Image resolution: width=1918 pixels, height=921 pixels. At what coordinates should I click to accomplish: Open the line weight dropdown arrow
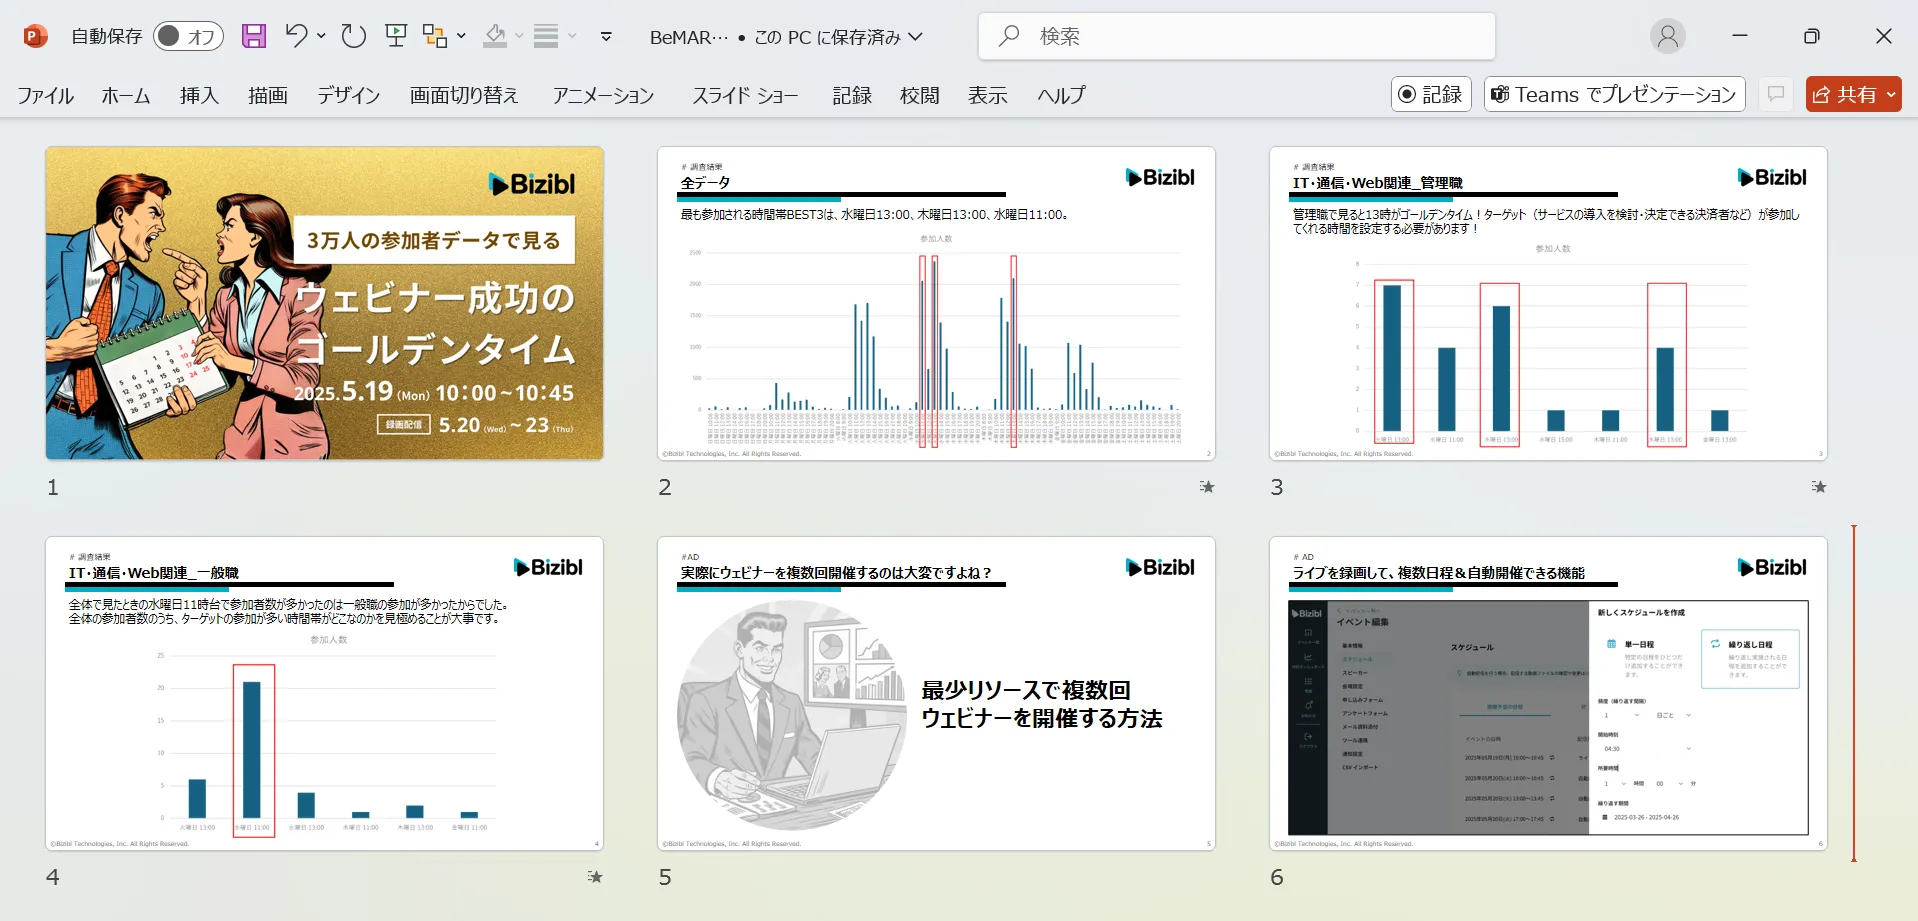click(x=572, y=36)
